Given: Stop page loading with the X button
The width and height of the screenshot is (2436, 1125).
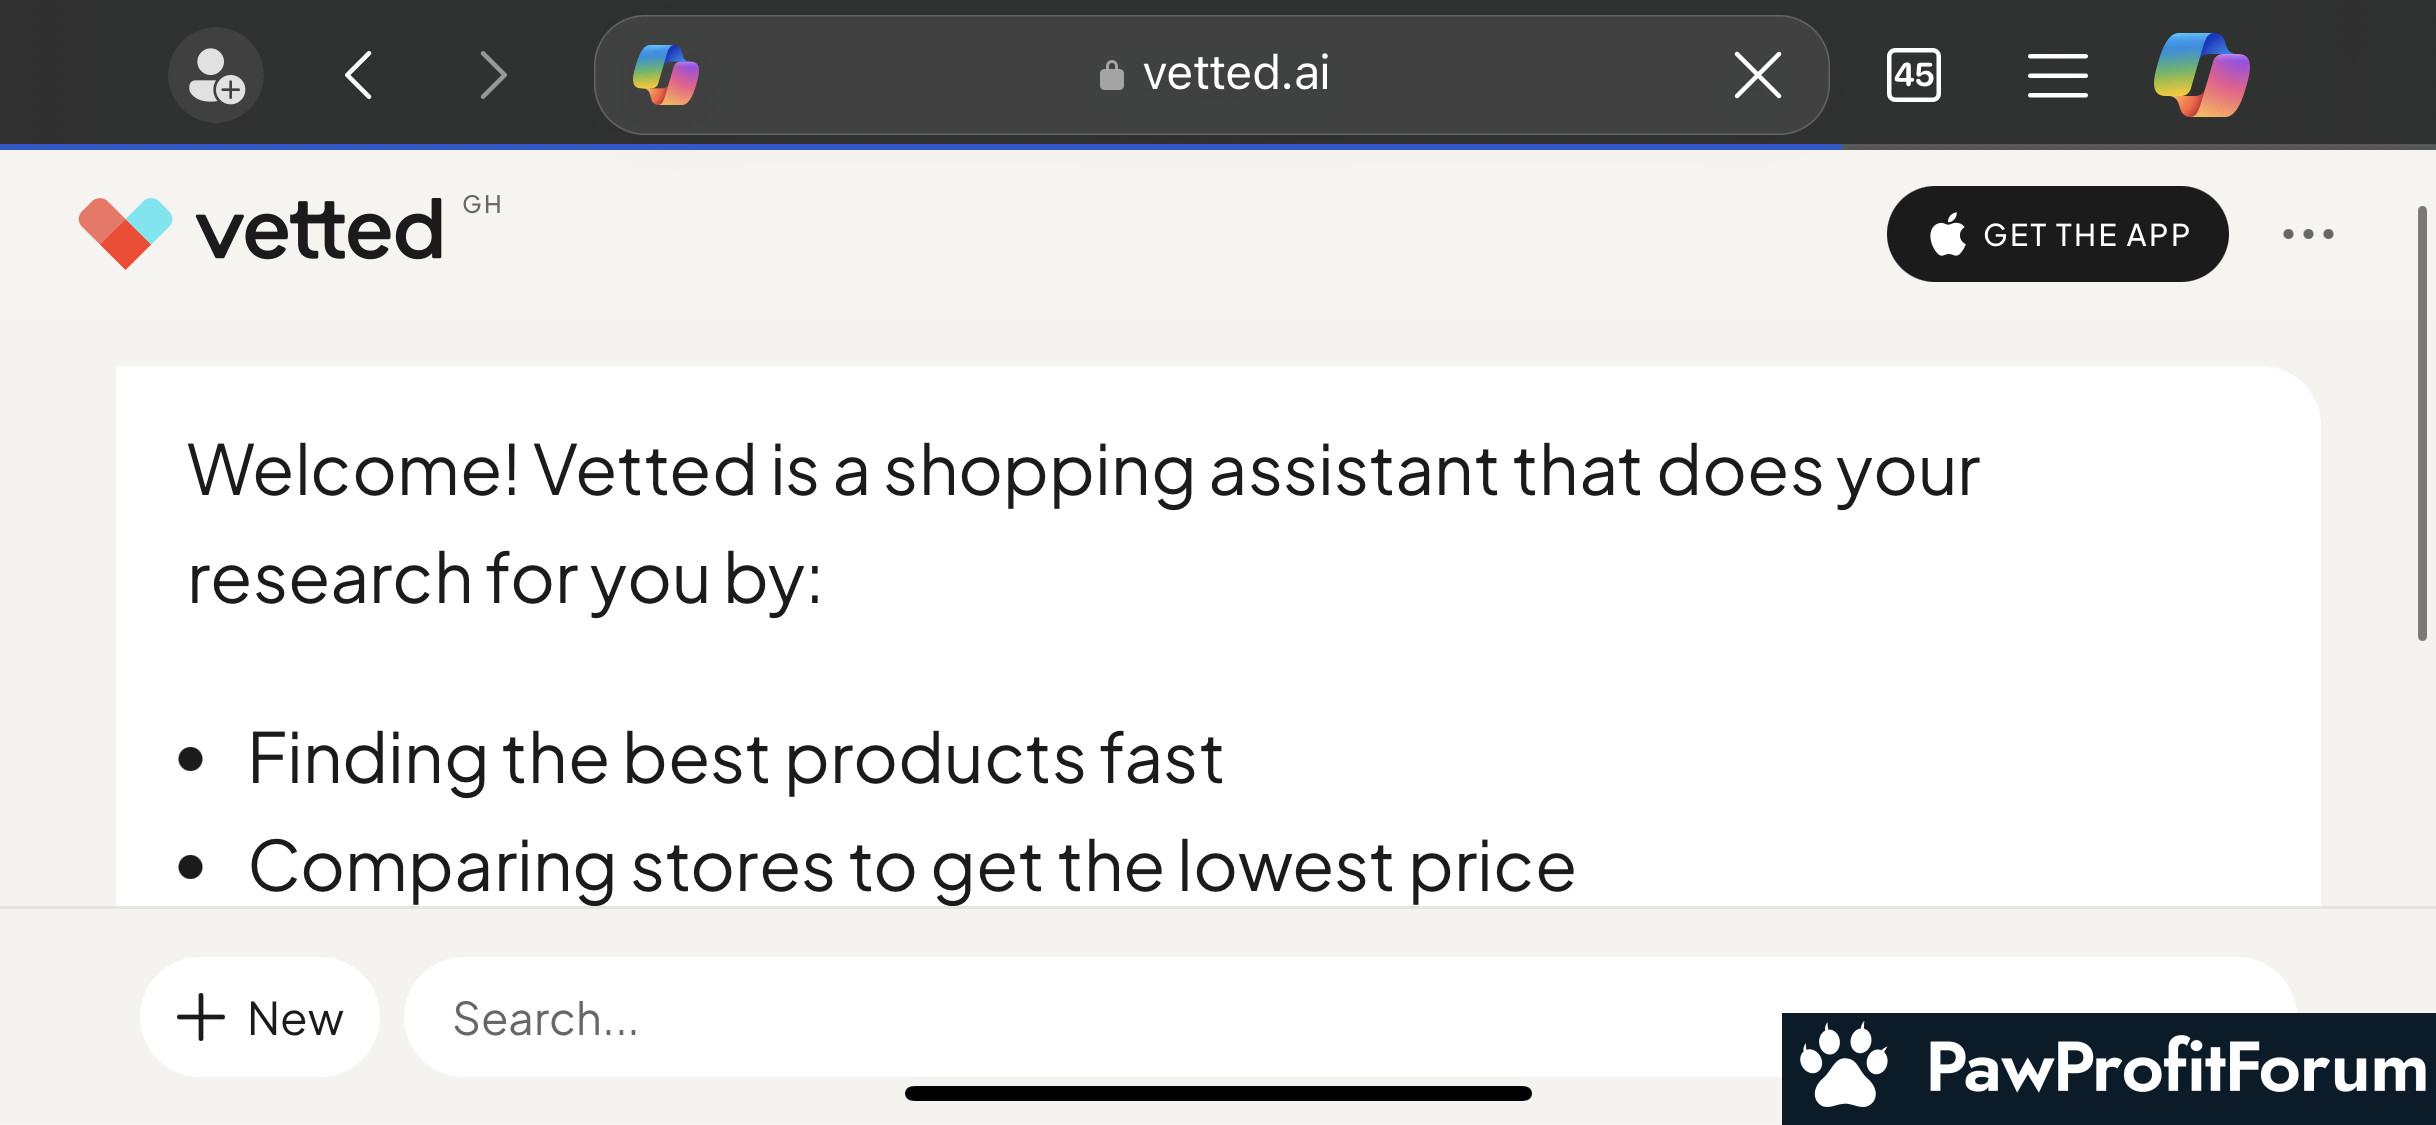Looking at the screenshot, I should click(1757, 75).
